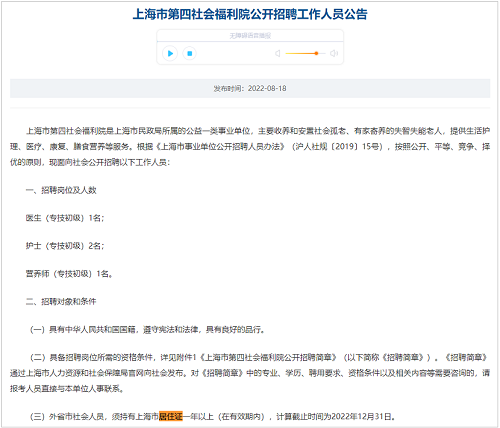Click the page title 上海市第四社会福利院公开招聘工作人员公告
Image resolution: width=500 pixels, height=428 pixels.
tap(250, 14)
